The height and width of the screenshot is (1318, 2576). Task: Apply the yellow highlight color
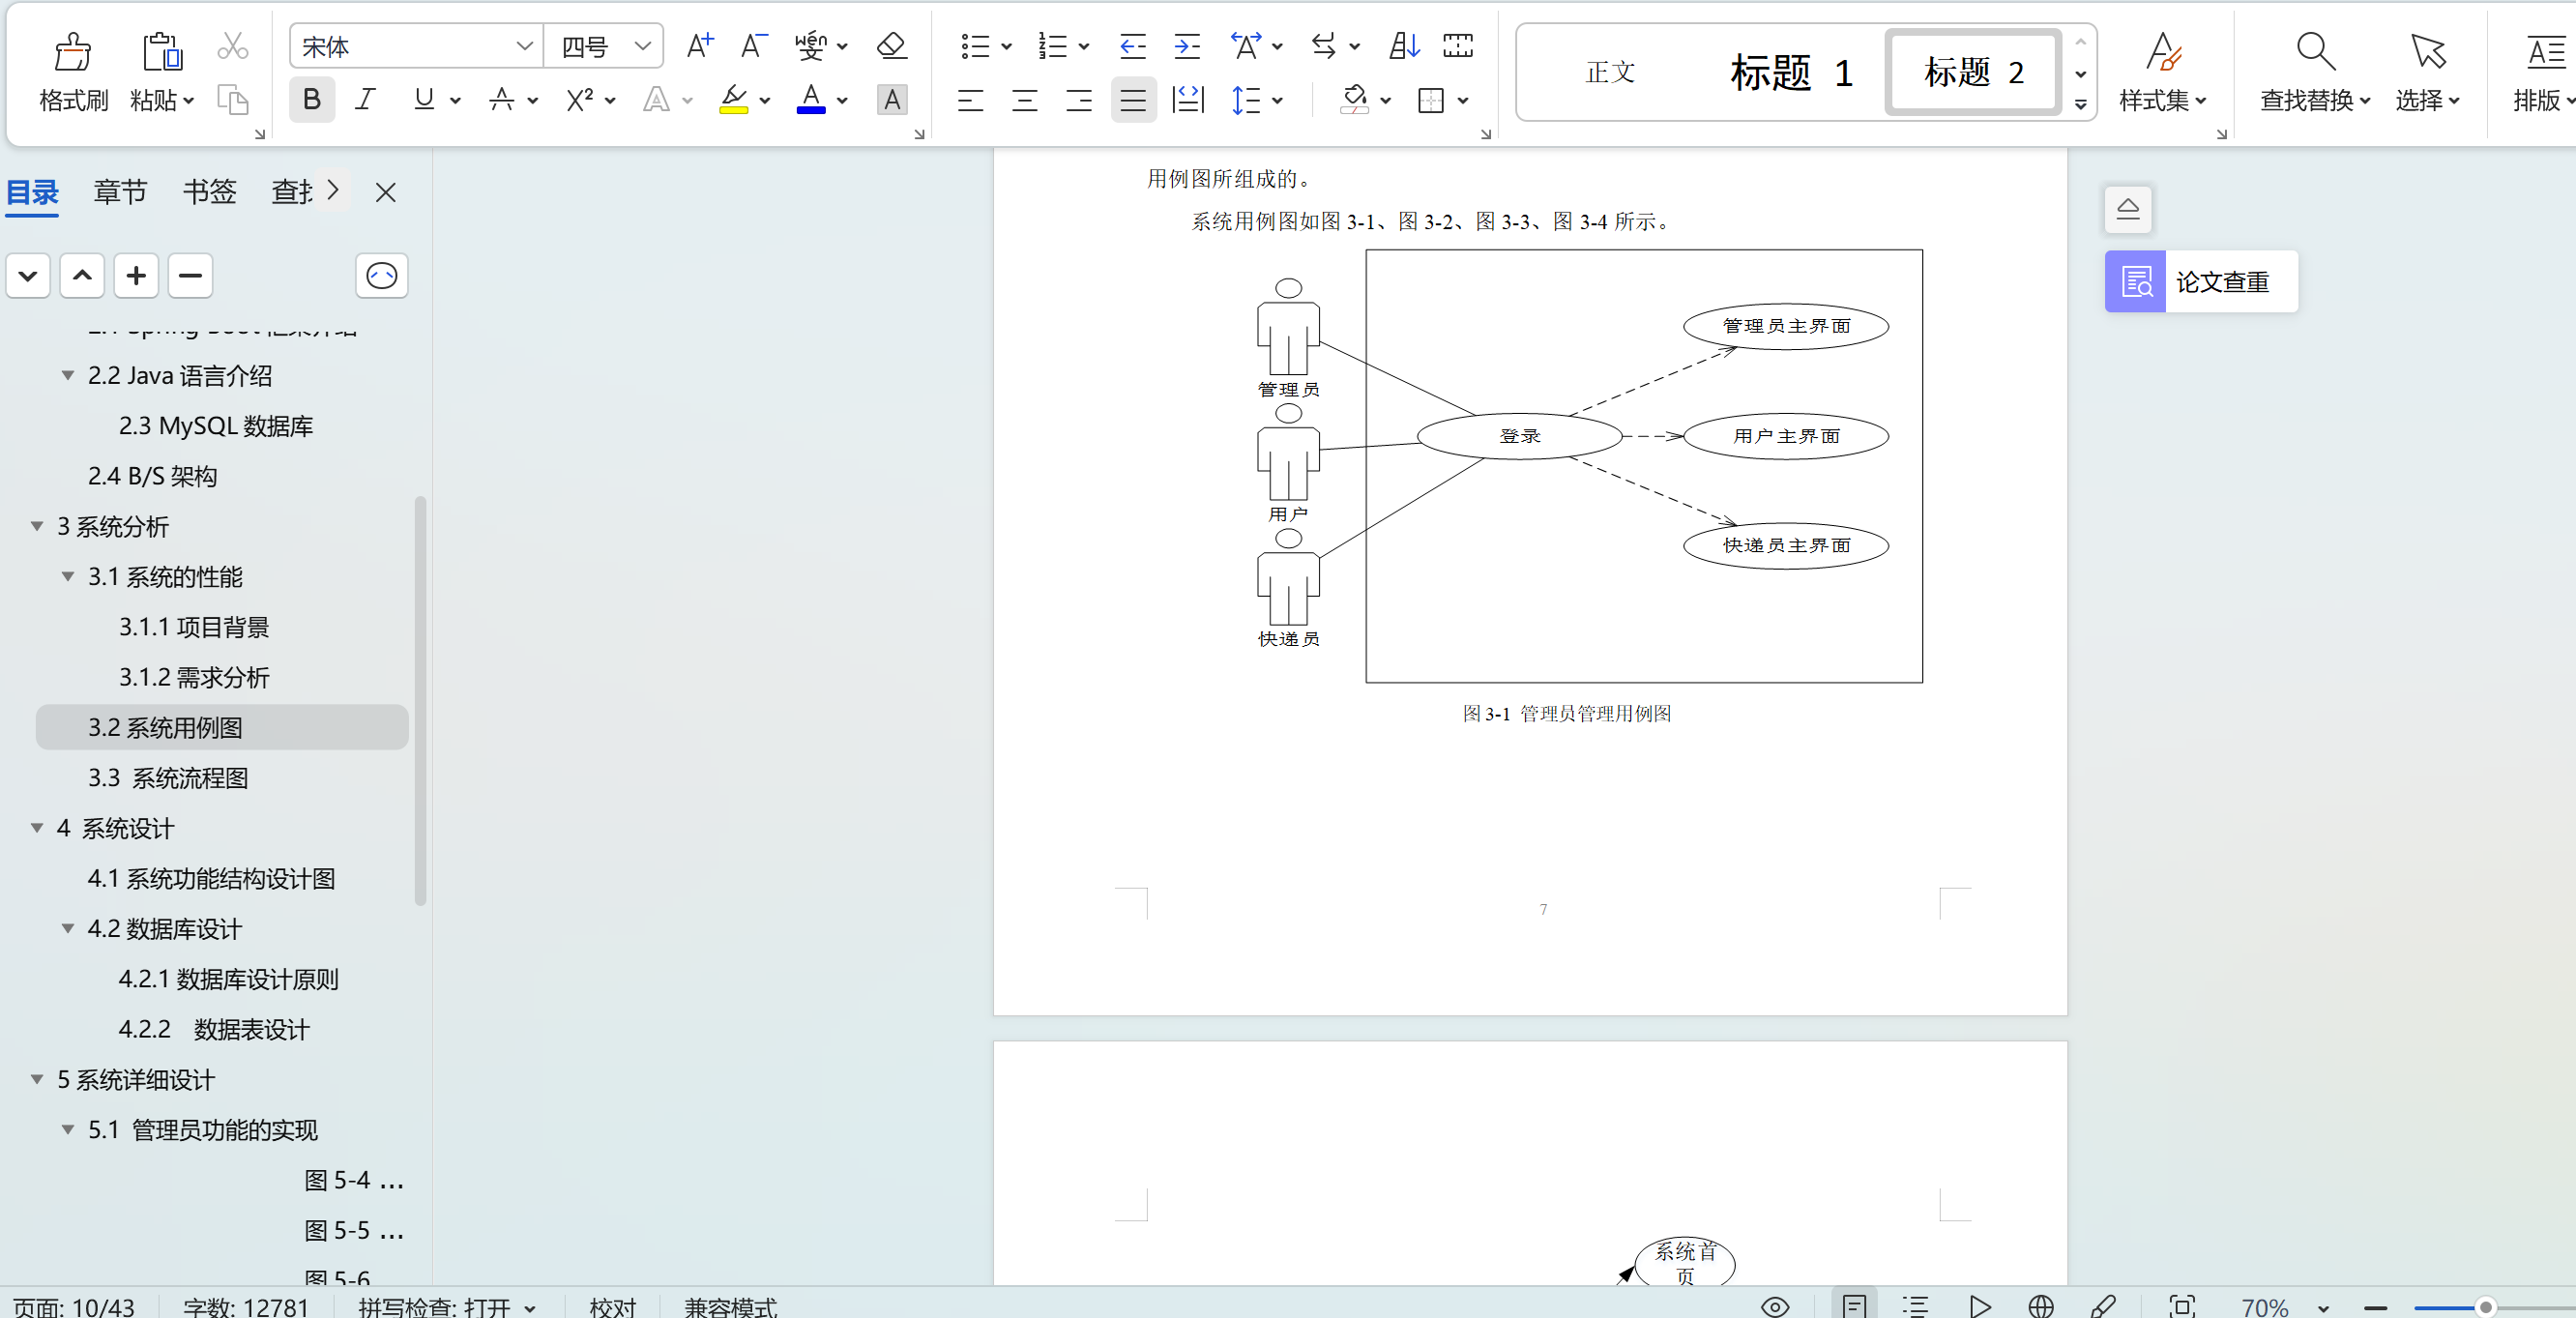click(x=733, y=100)
